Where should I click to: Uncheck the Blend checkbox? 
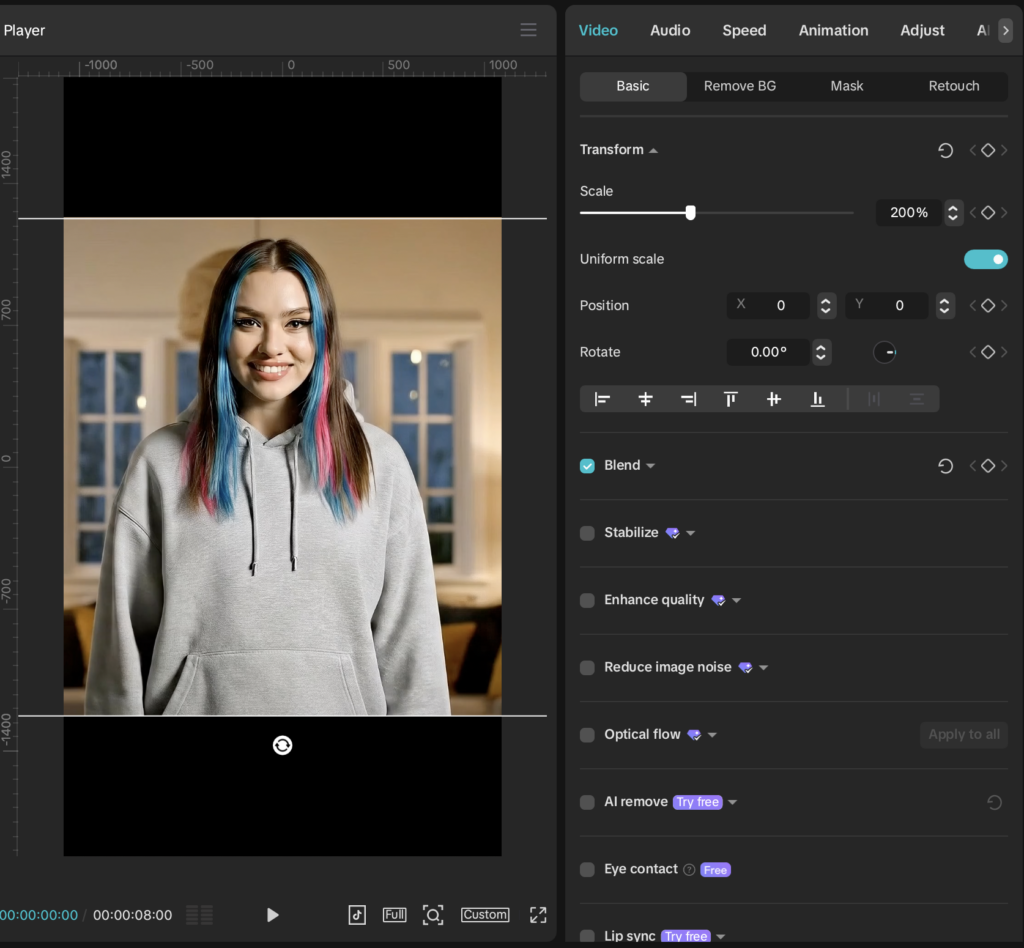pos(587,466)
